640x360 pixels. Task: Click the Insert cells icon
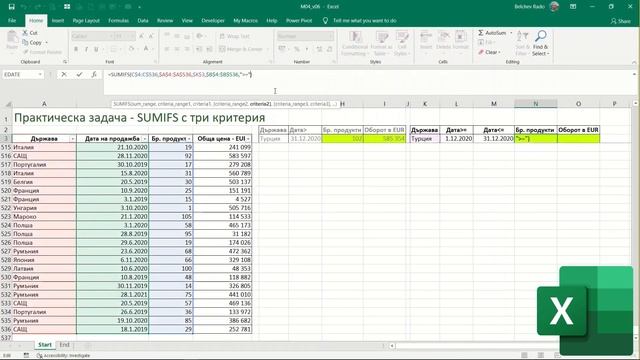[426, 37]
